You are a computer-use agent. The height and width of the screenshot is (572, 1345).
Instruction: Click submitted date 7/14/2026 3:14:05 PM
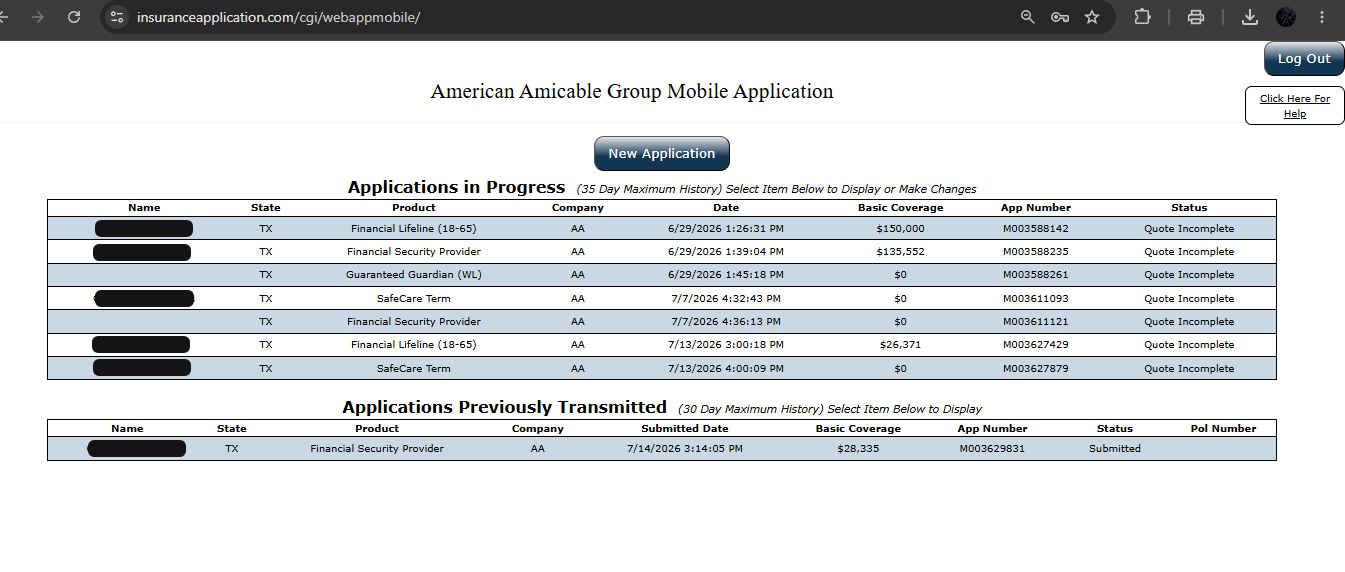click(684, 448)
